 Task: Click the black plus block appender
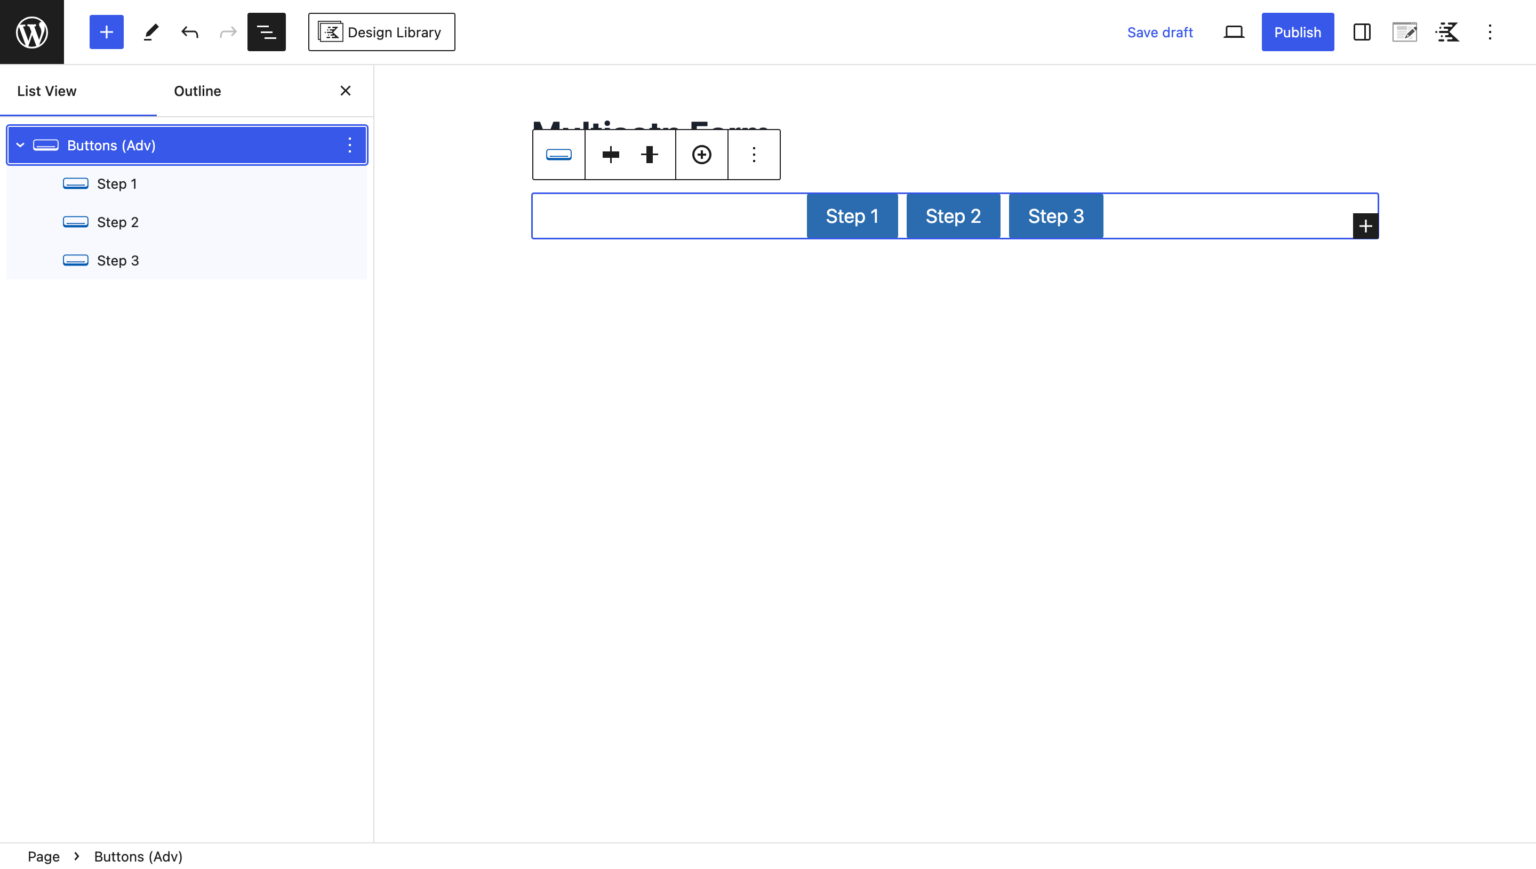click(1365, 226)
